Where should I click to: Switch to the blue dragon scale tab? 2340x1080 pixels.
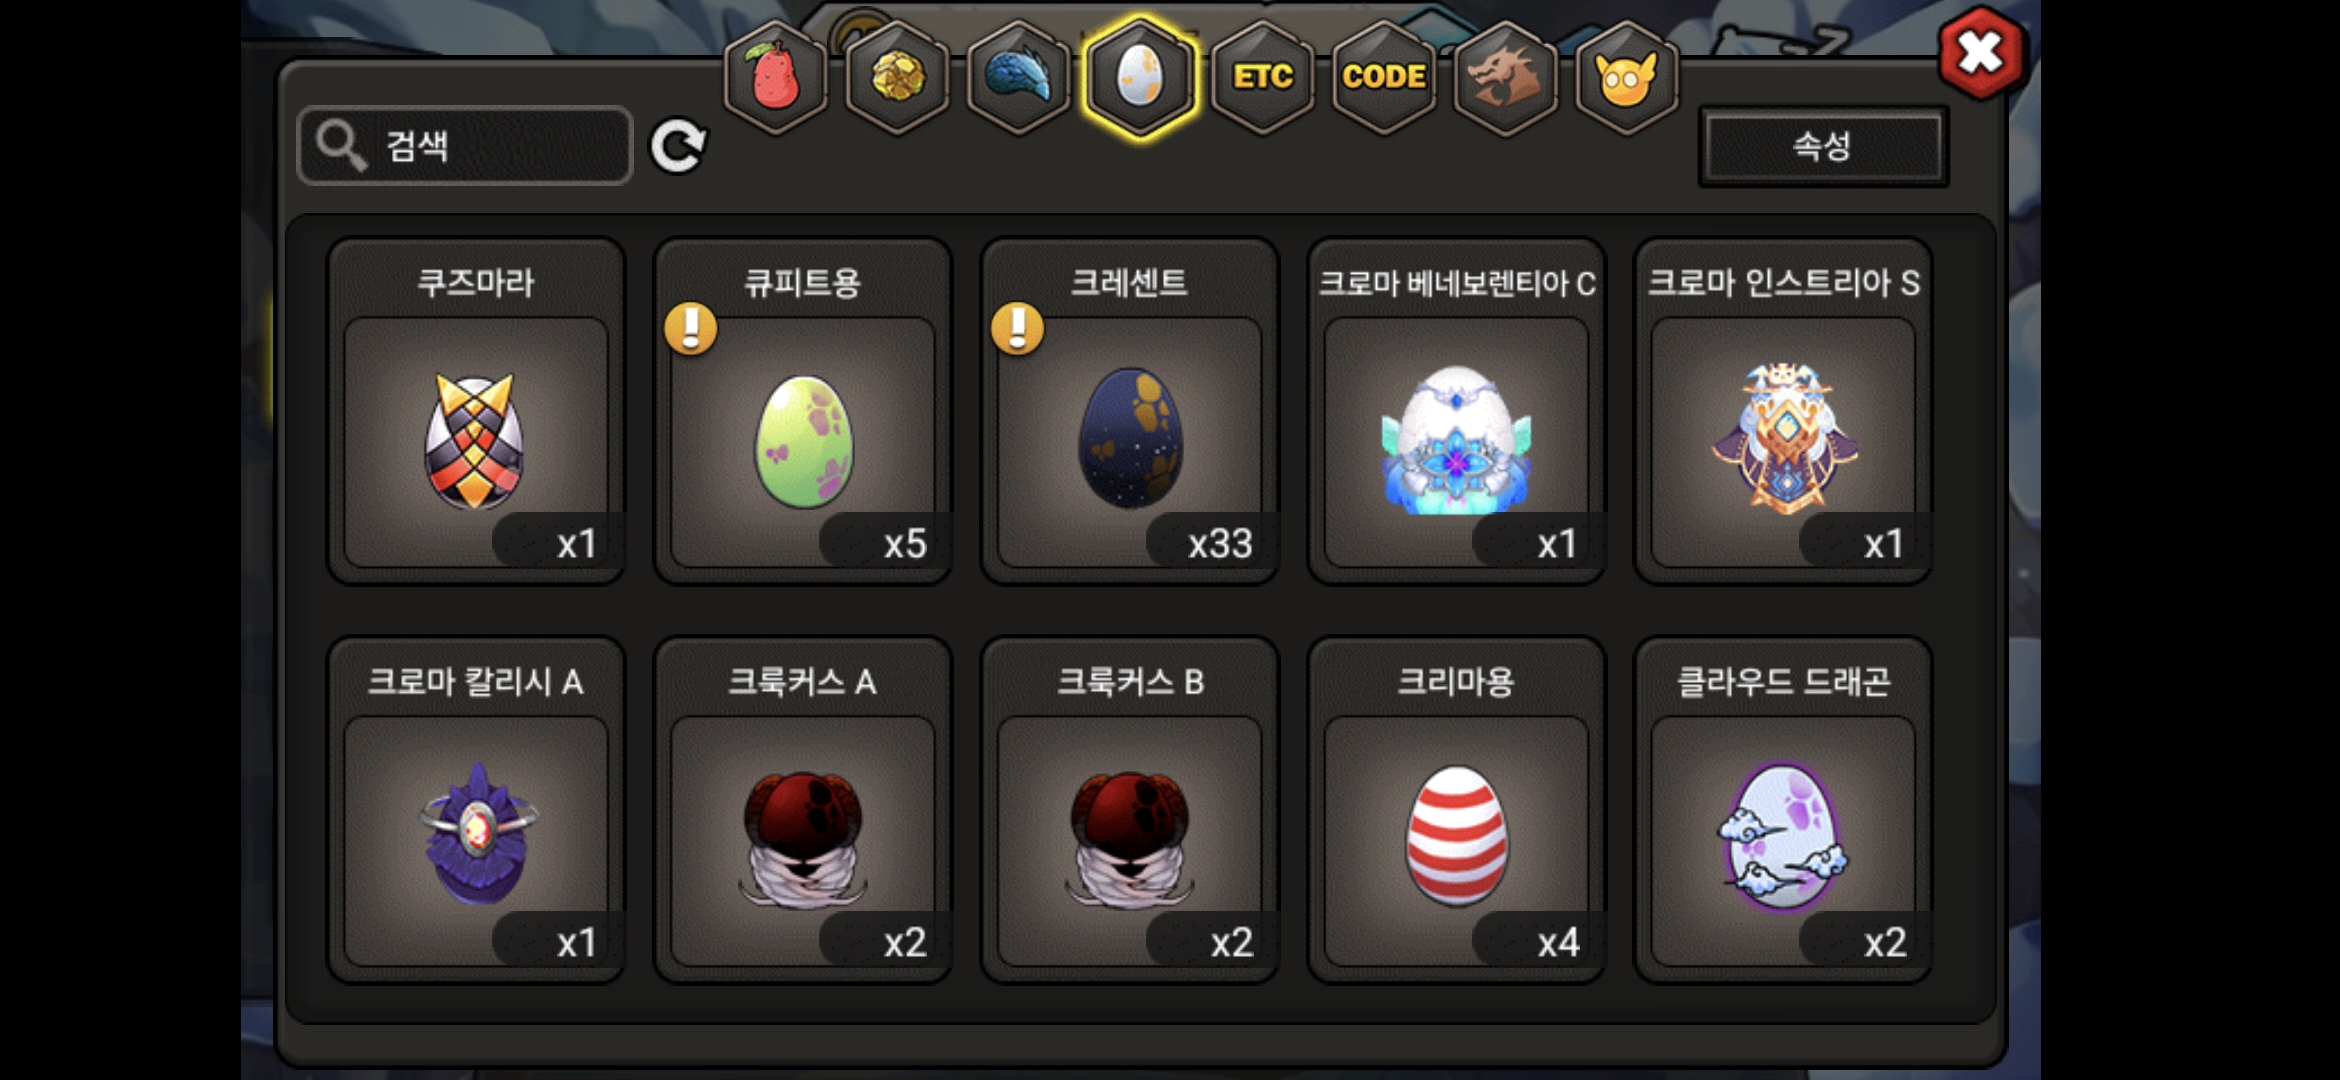1019,76
